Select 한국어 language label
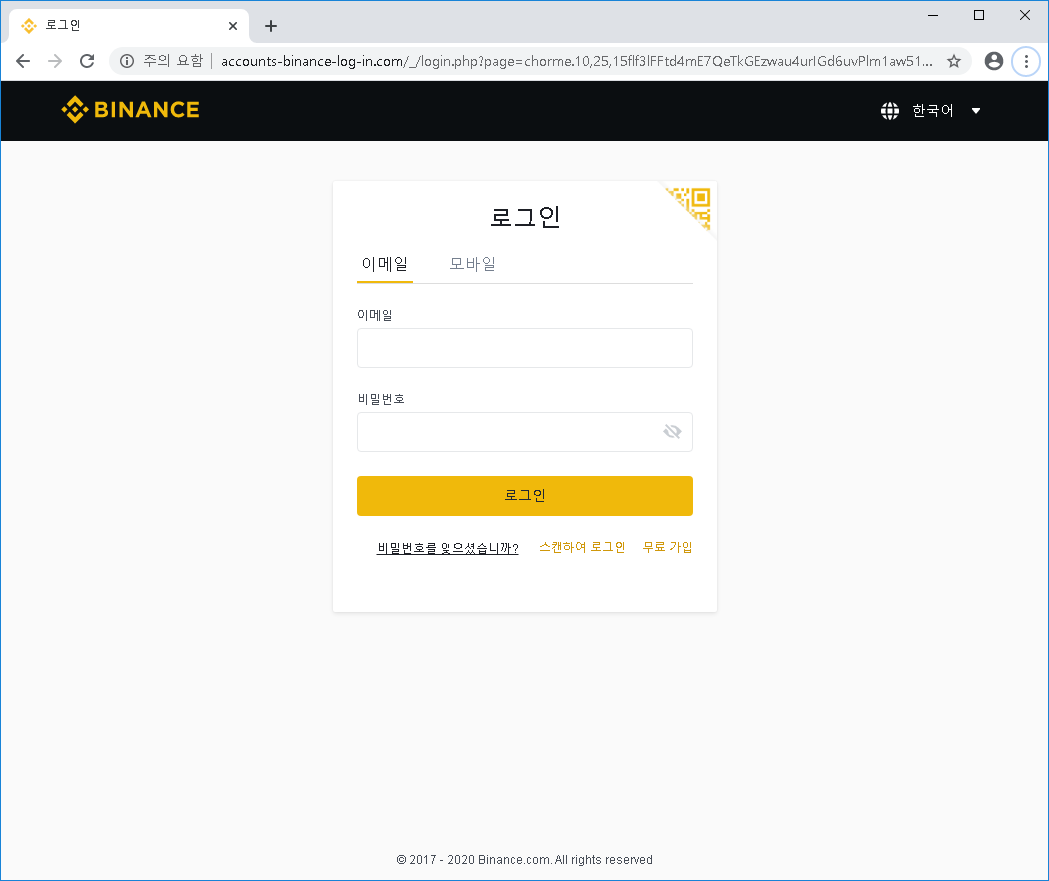Viewport: 1049px width, 881px height. click(933, 111)
